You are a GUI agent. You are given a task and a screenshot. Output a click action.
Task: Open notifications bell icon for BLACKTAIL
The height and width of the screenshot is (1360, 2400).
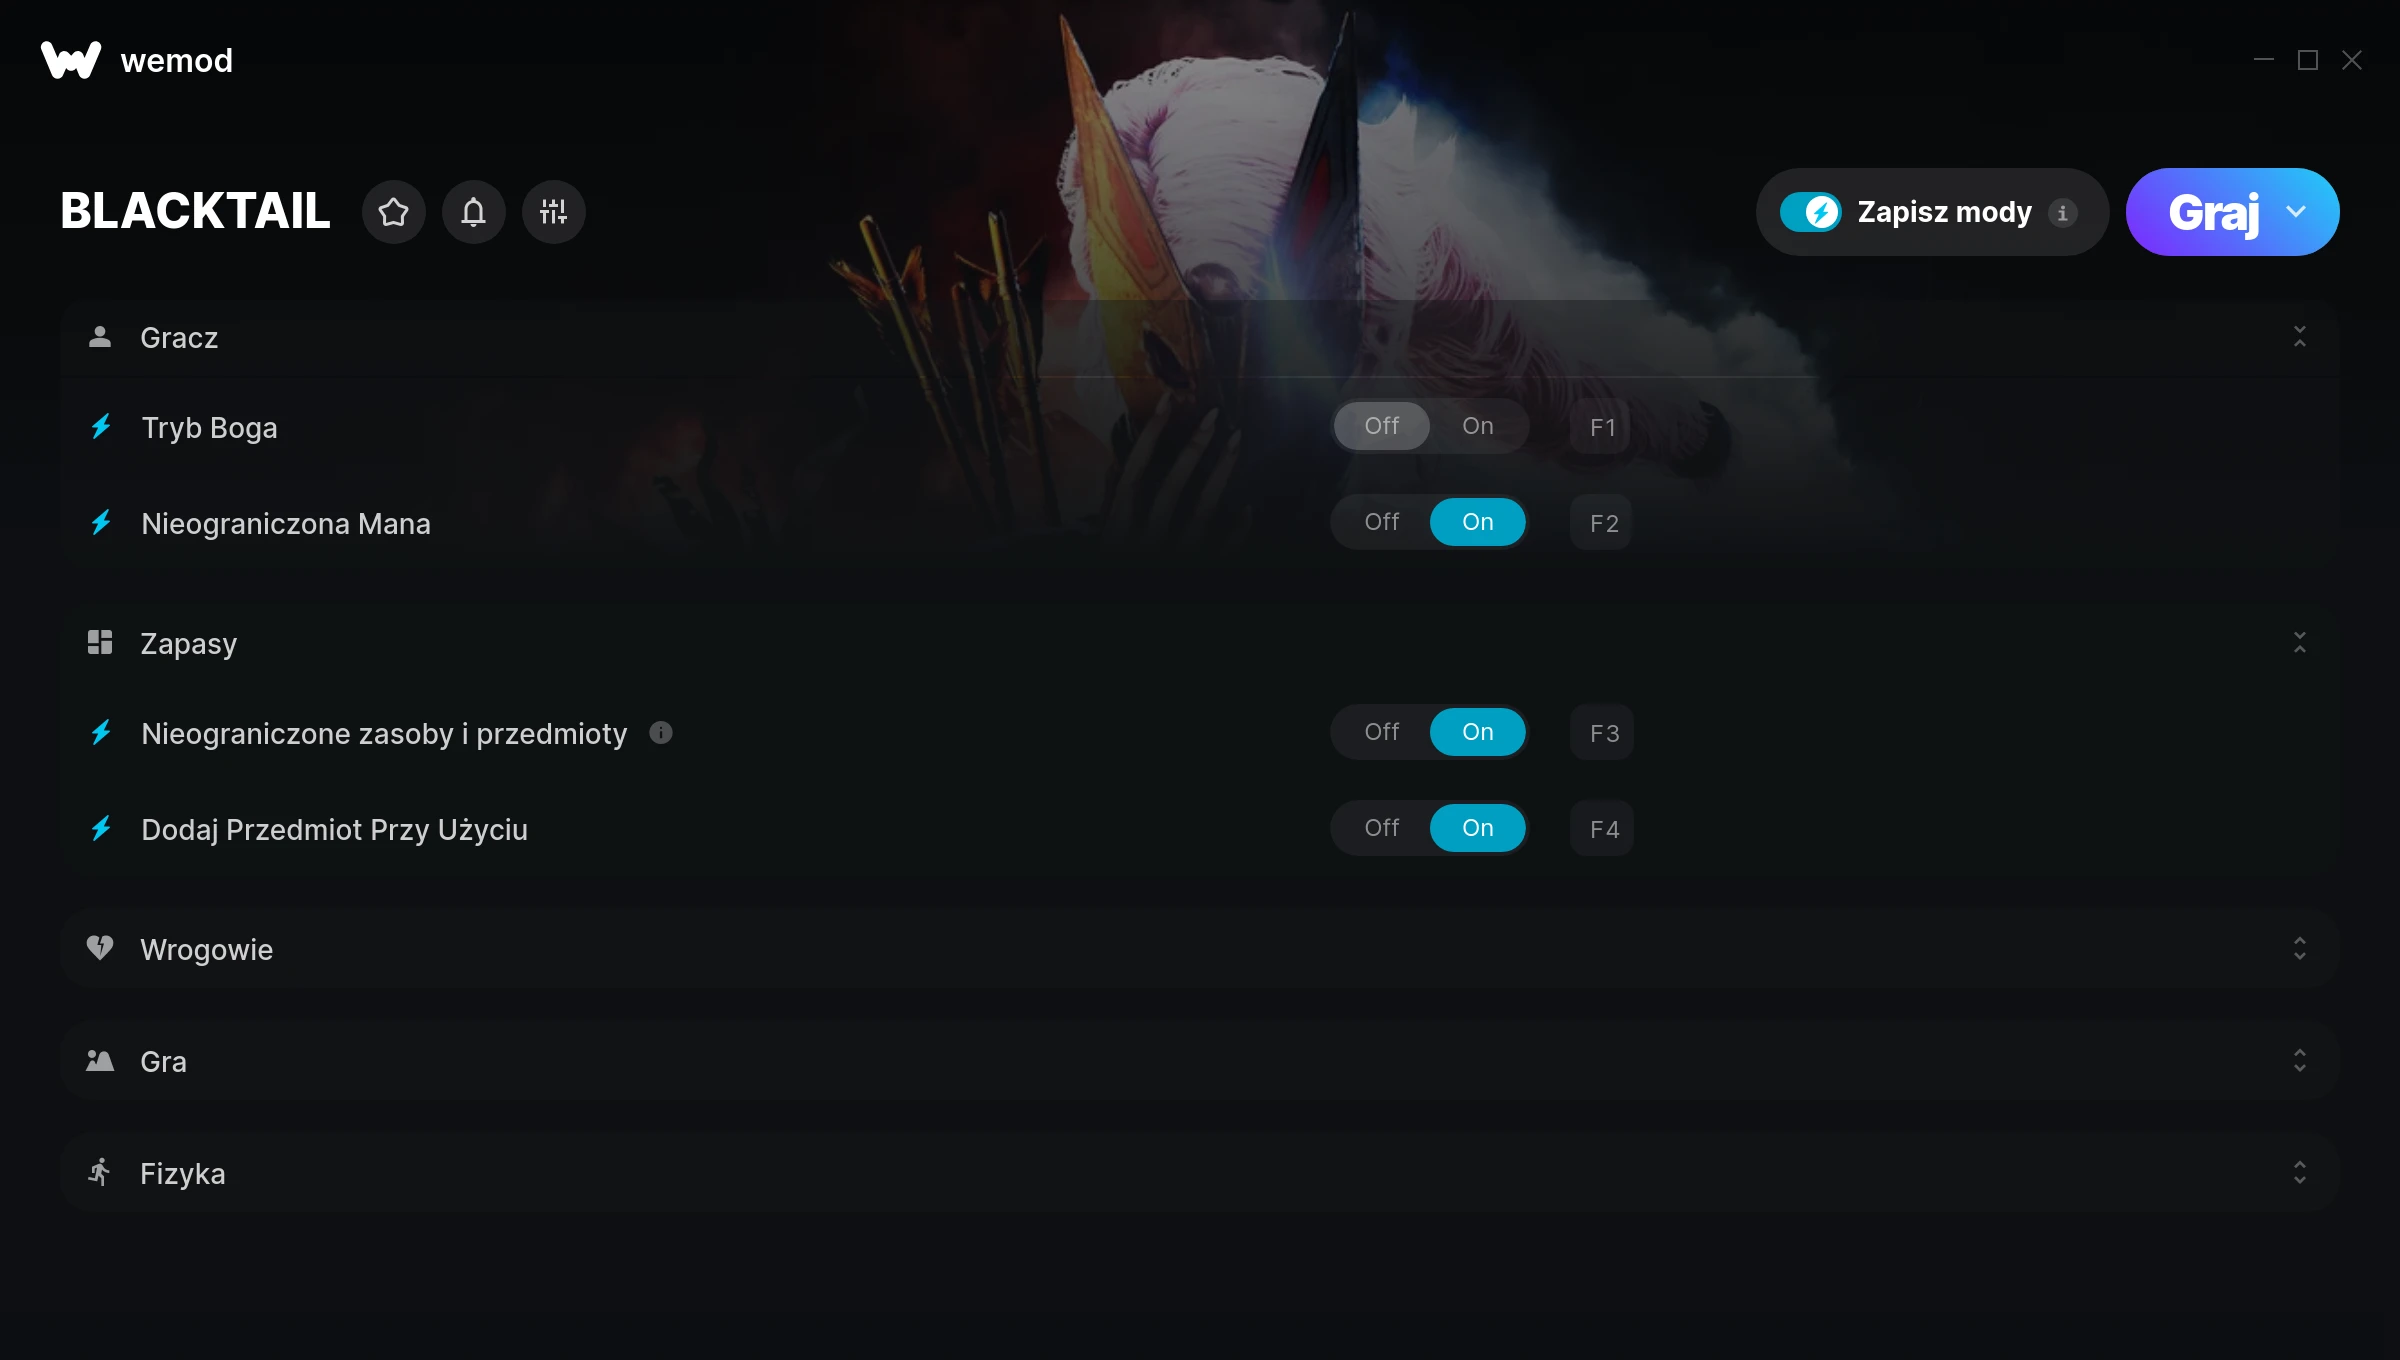(473, 212)
